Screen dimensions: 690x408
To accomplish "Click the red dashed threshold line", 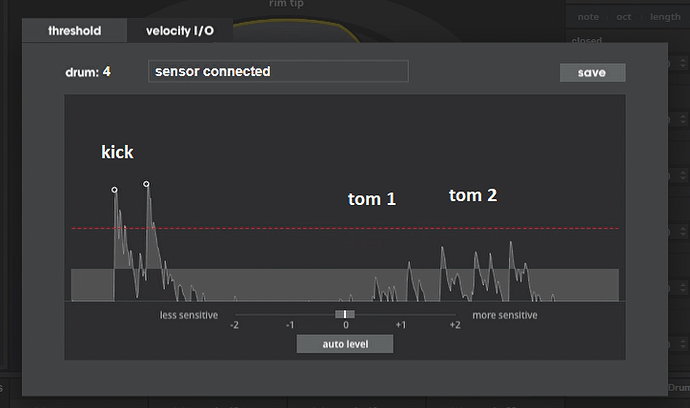I will click(x=345, y=228).
